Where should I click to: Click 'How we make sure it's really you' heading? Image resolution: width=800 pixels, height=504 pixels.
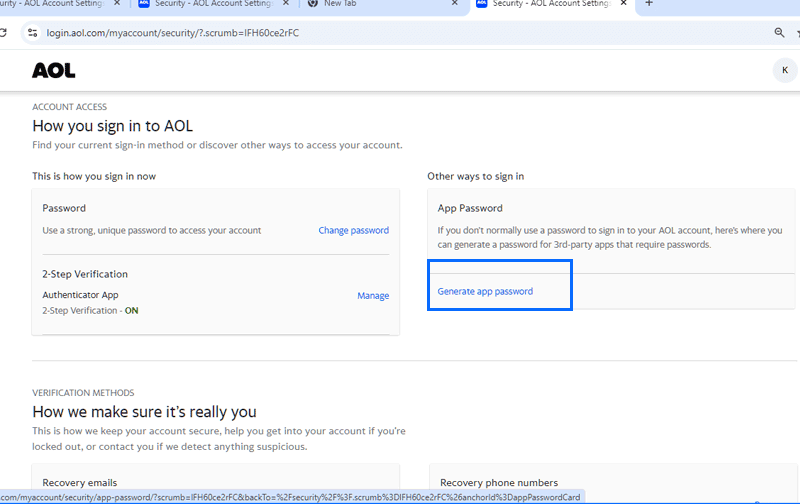tap(144, 412)
